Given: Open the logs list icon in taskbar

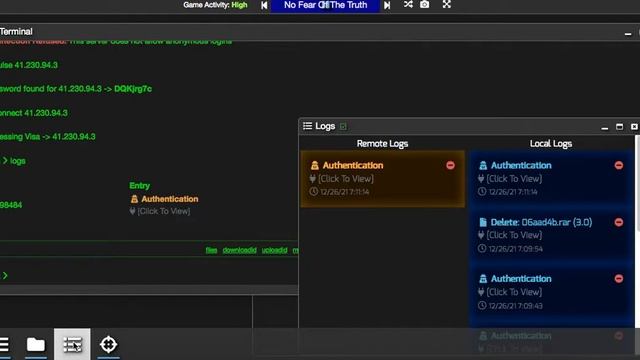Looking at the screenshot, I should [x=72, y=345].
